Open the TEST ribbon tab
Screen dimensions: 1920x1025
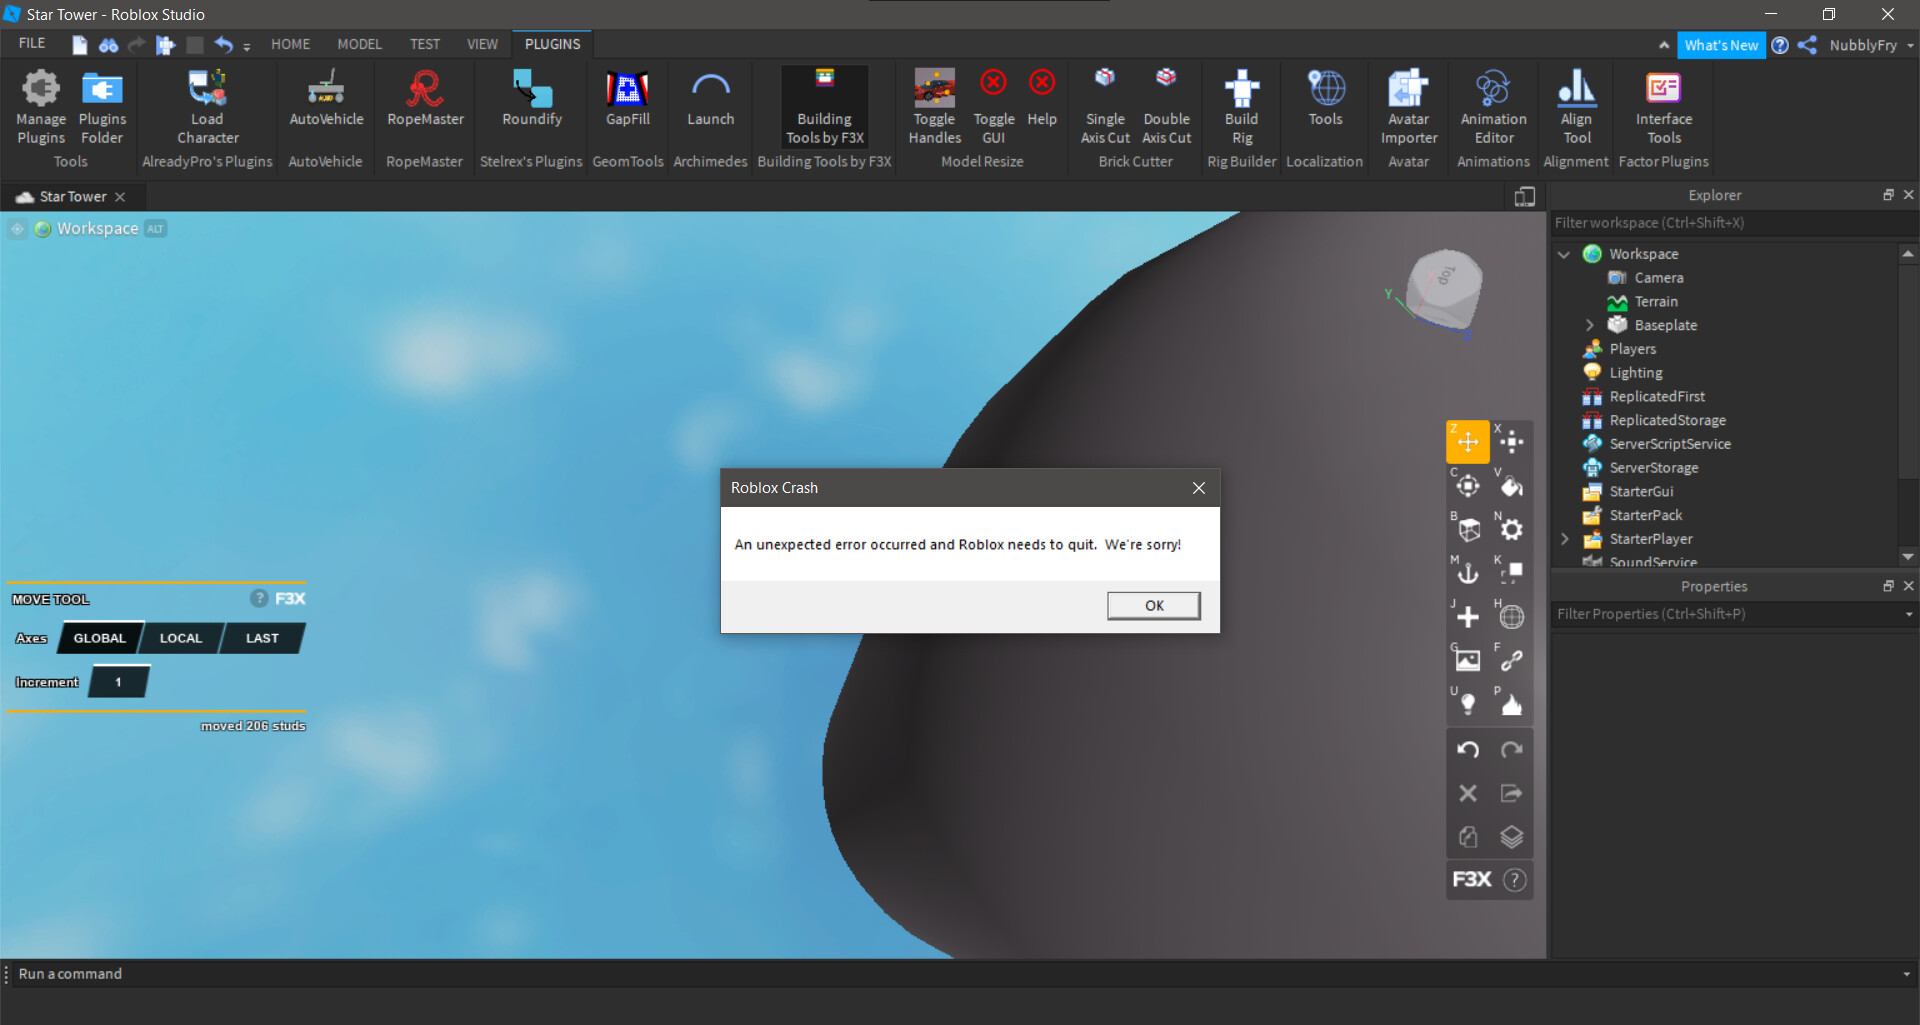click(x=424, y=44)
